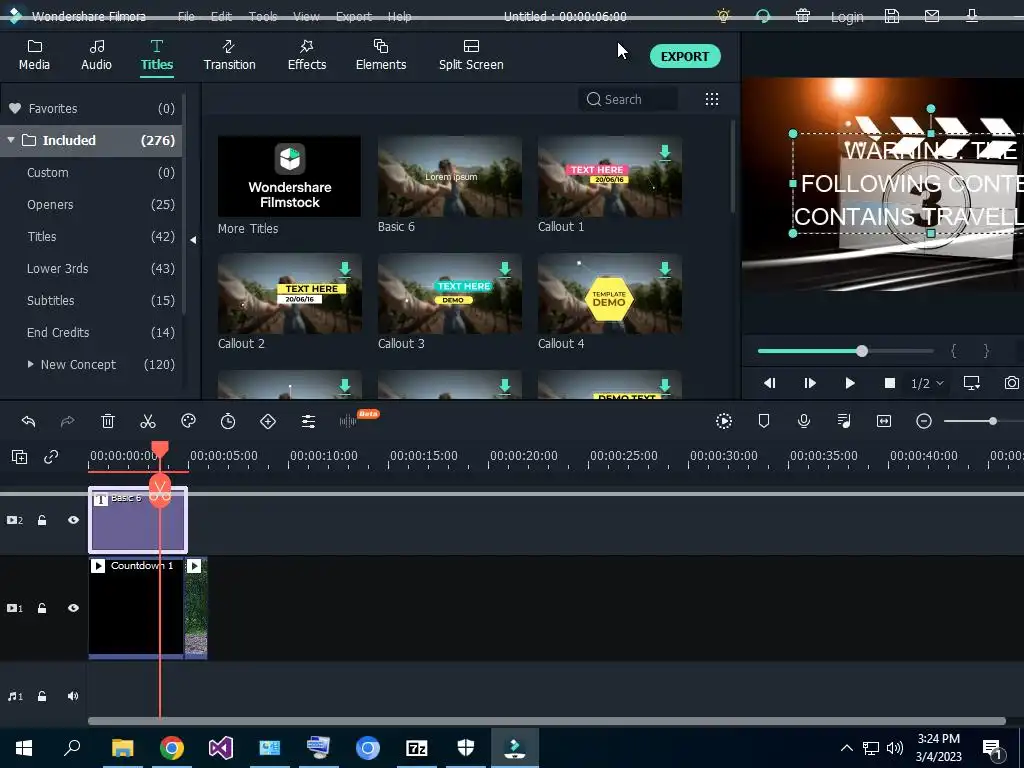This screenshot has height=768, width=1024.
Task: Toggle the link clips chain icon
Action: (x=51, y=457)
